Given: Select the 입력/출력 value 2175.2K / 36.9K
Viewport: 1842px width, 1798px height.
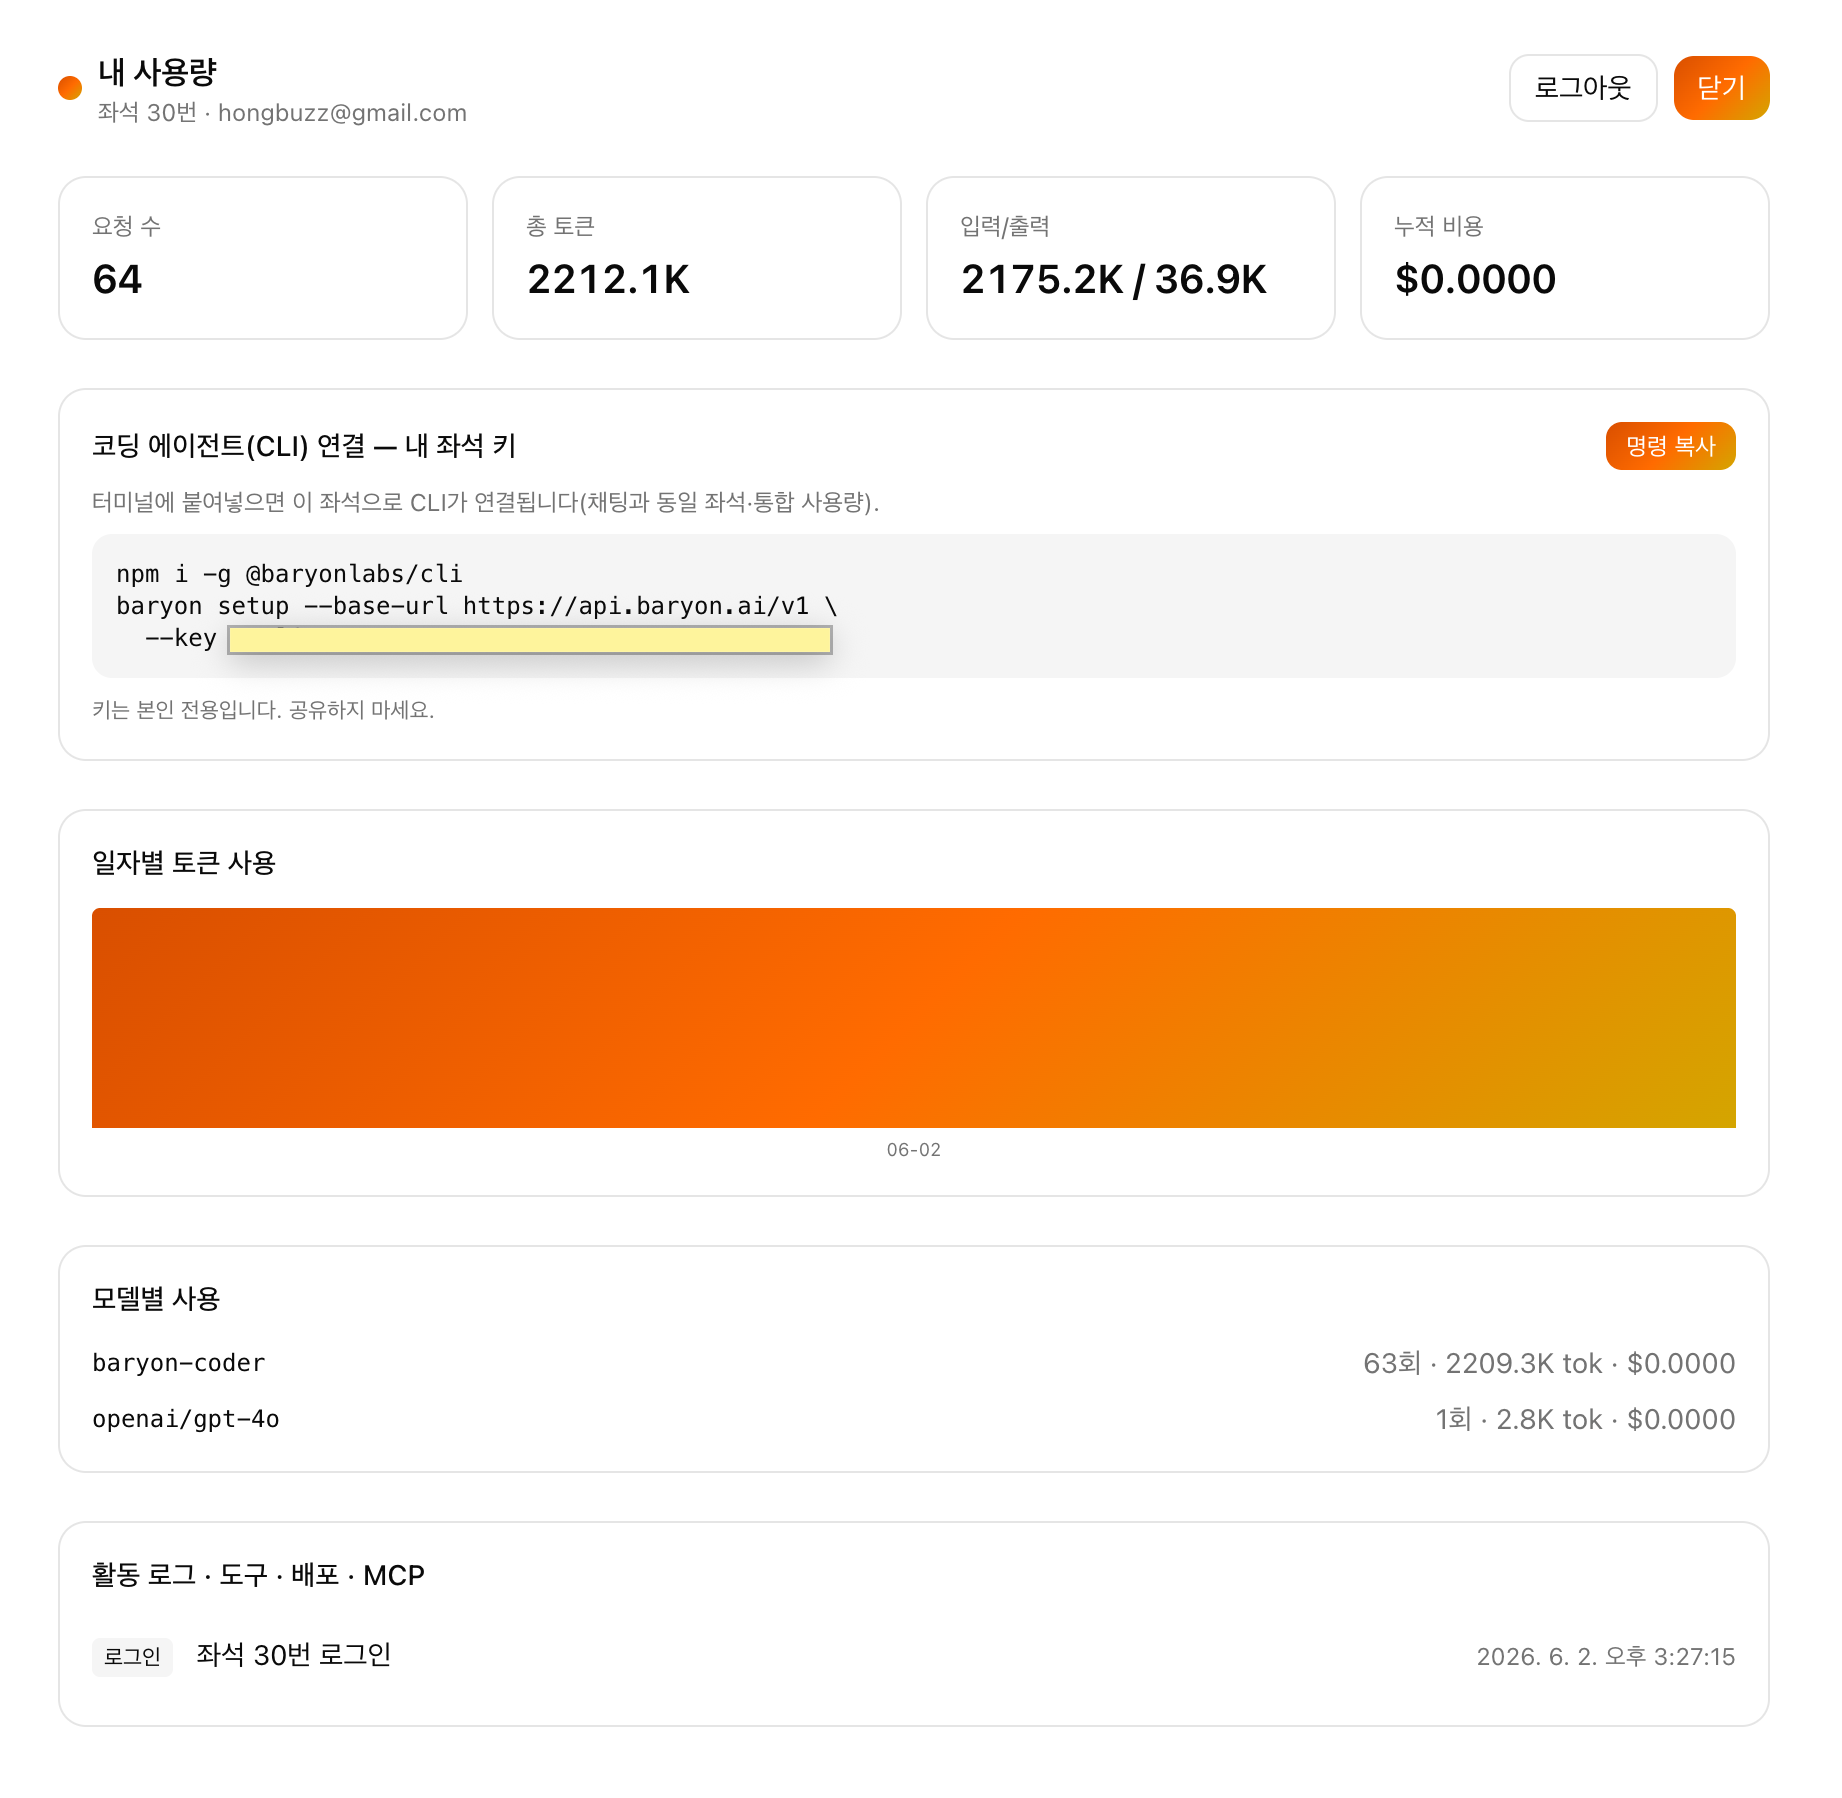Looking at the screenshot, I should coord(1113,279).
